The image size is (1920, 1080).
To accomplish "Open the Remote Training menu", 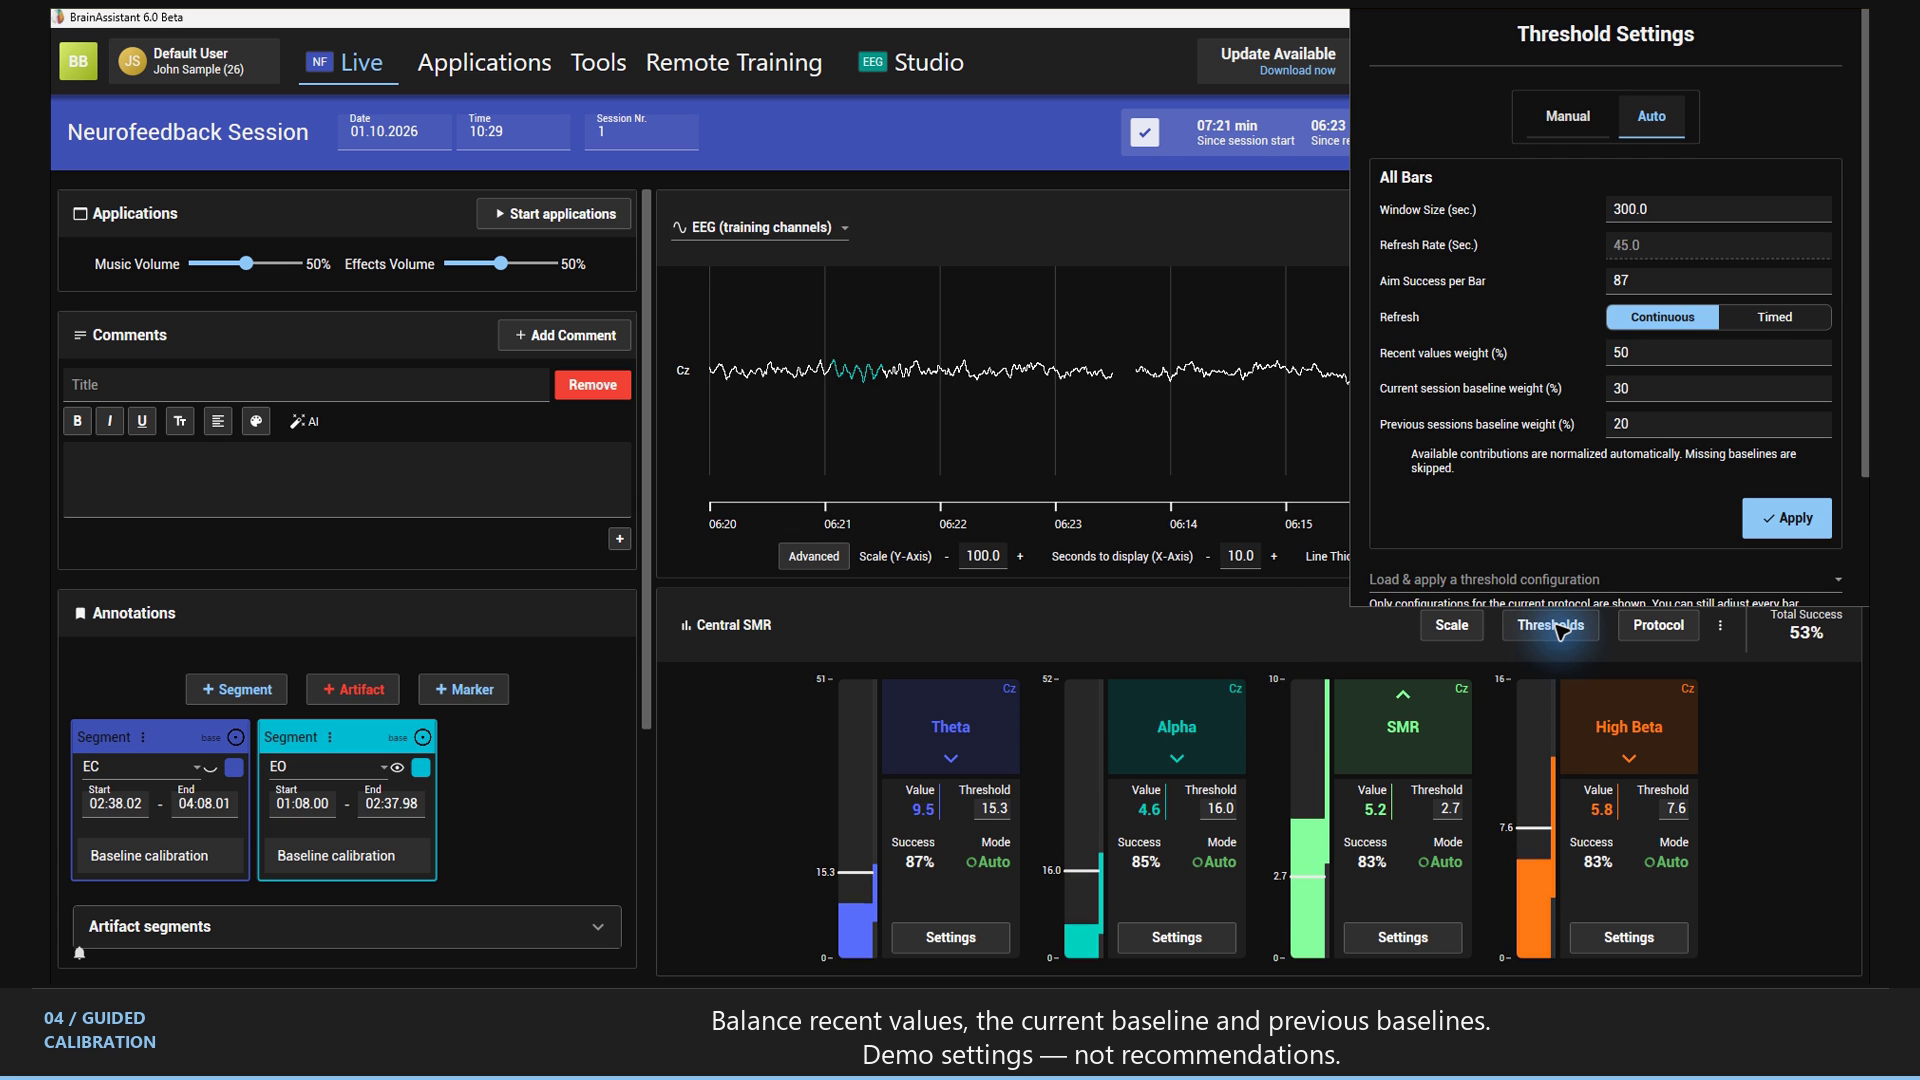I will 733,62.
